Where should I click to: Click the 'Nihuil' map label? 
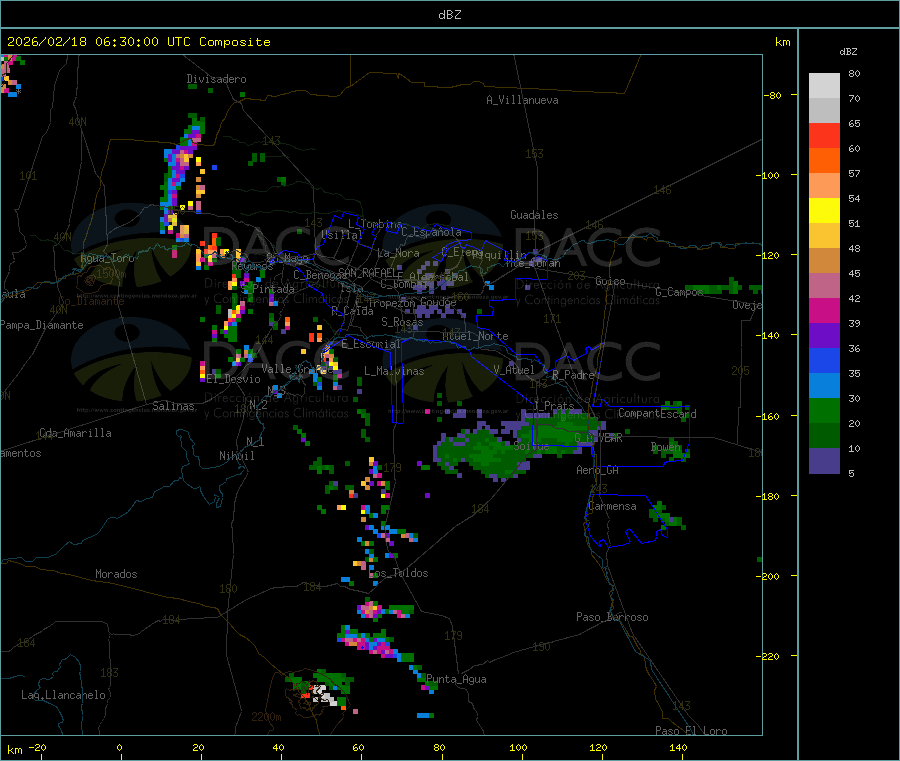pyautogui.click(x=236, y=456)
